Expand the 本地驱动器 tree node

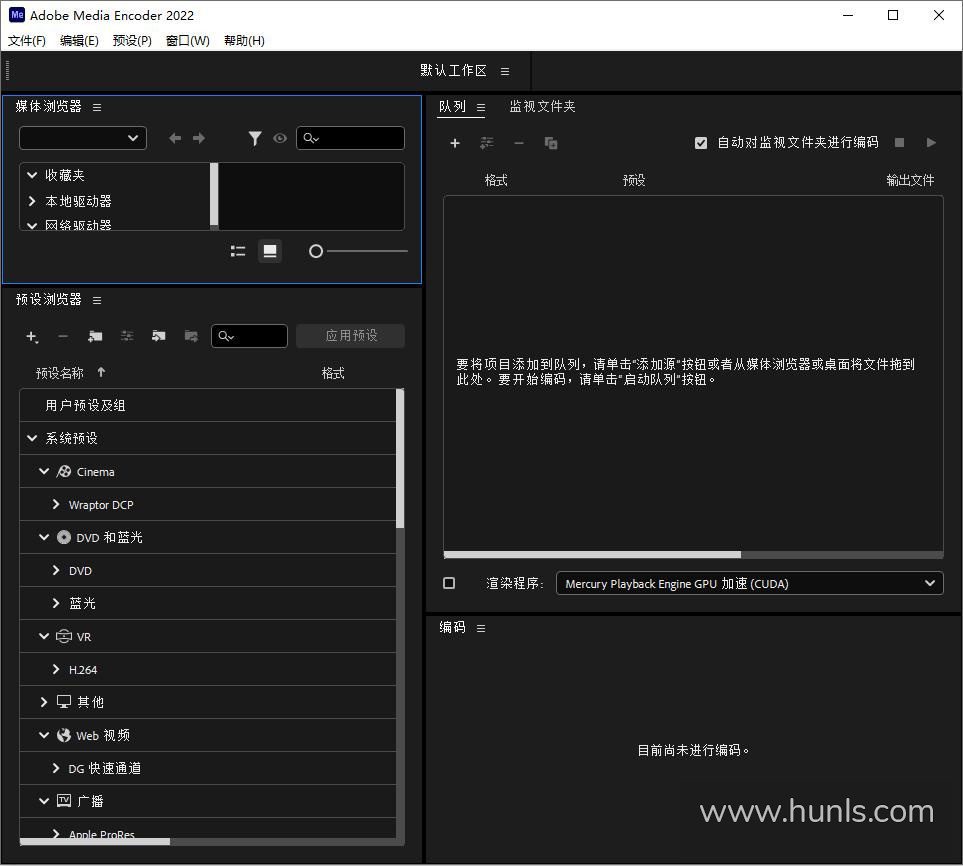pyautogui.click(x=32, y=201)
